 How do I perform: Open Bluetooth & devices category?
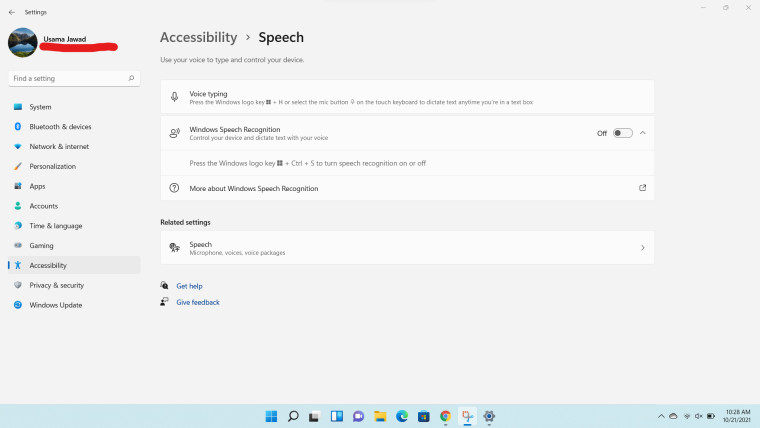pos(74,127)
